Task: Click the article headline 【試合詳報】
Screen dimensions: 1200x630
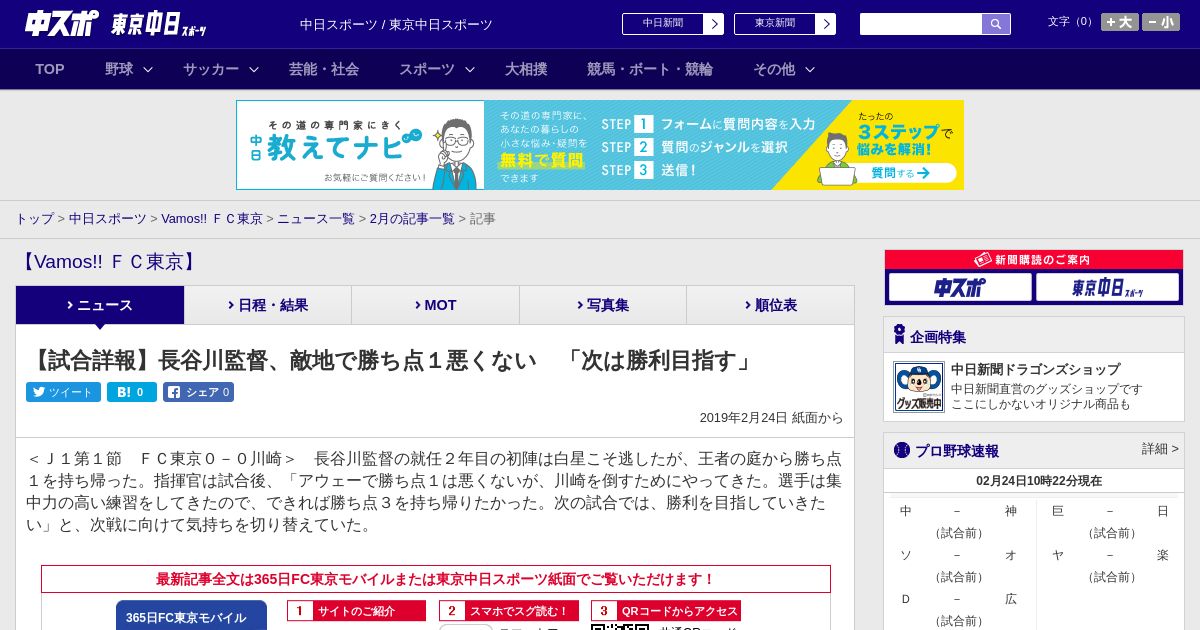Action: click(390, 360)
